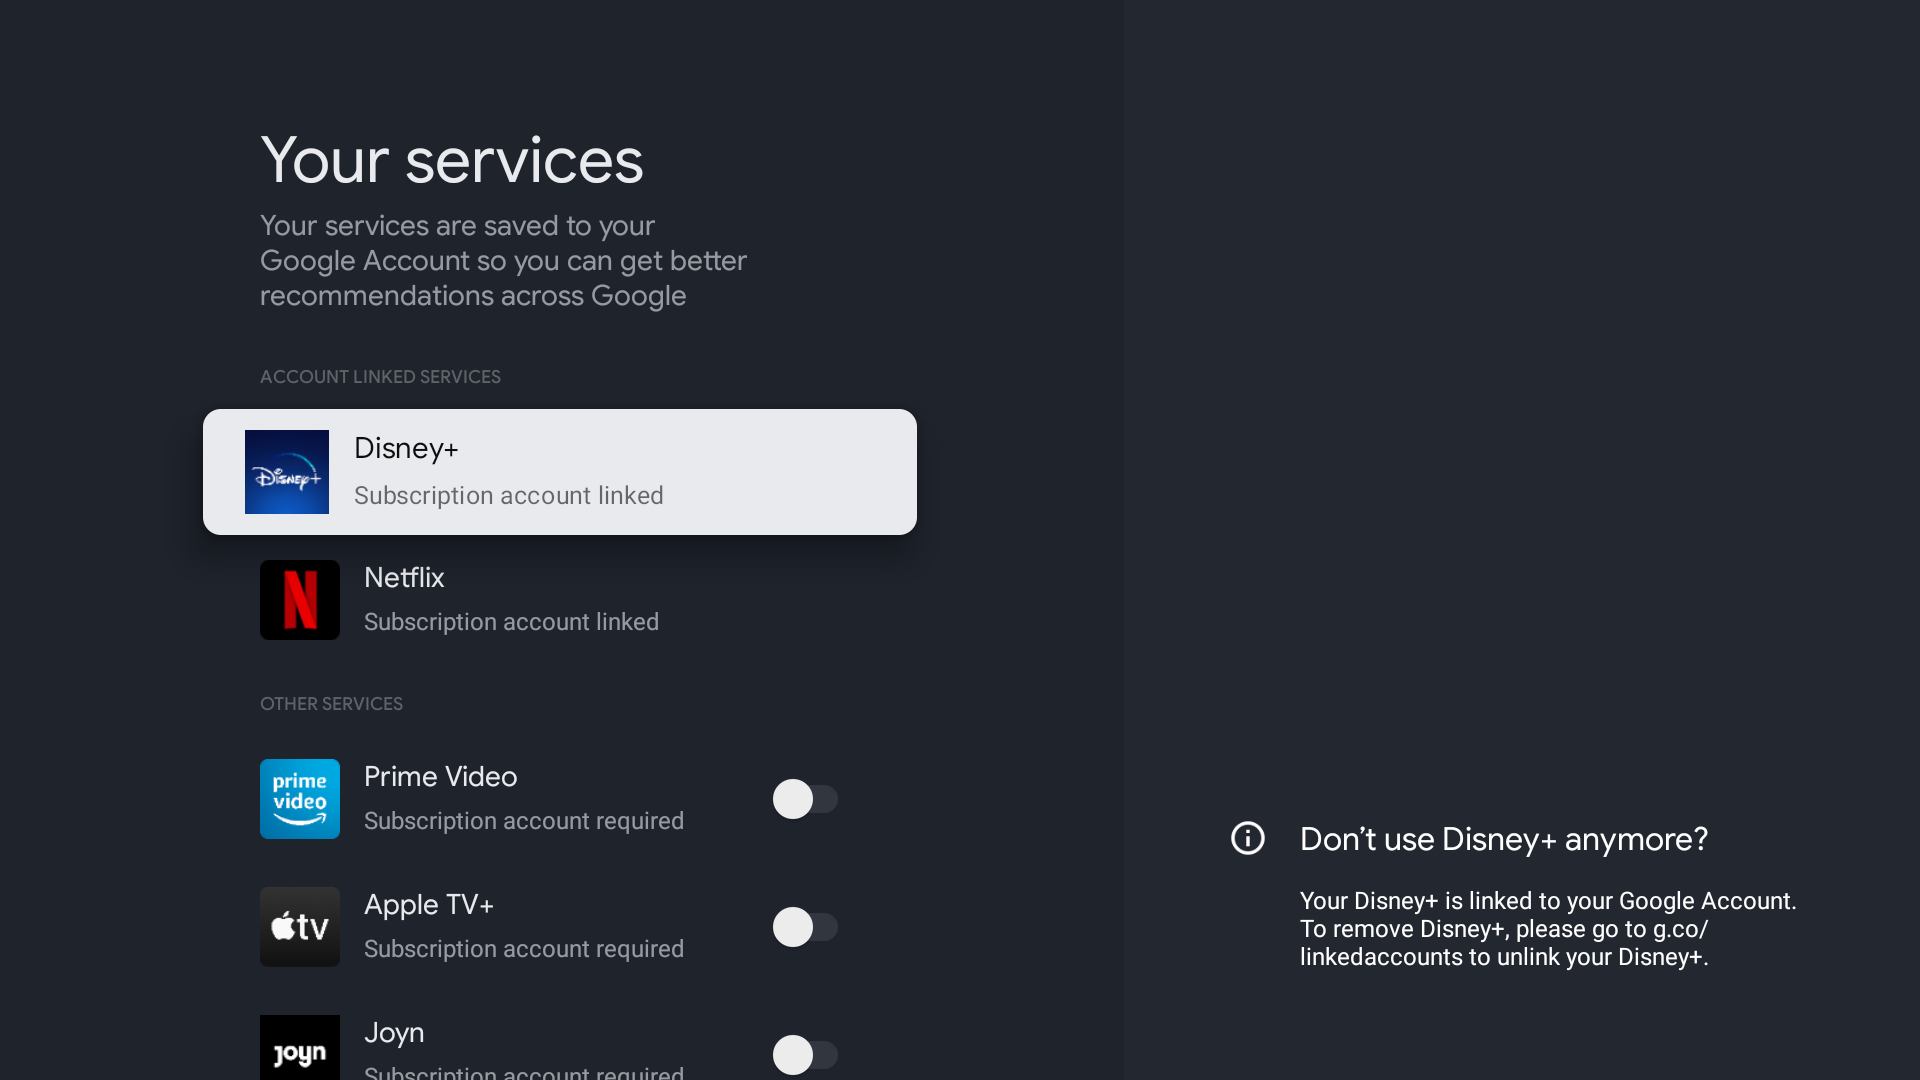Select the Netflix service icon

tap(299, 599)
